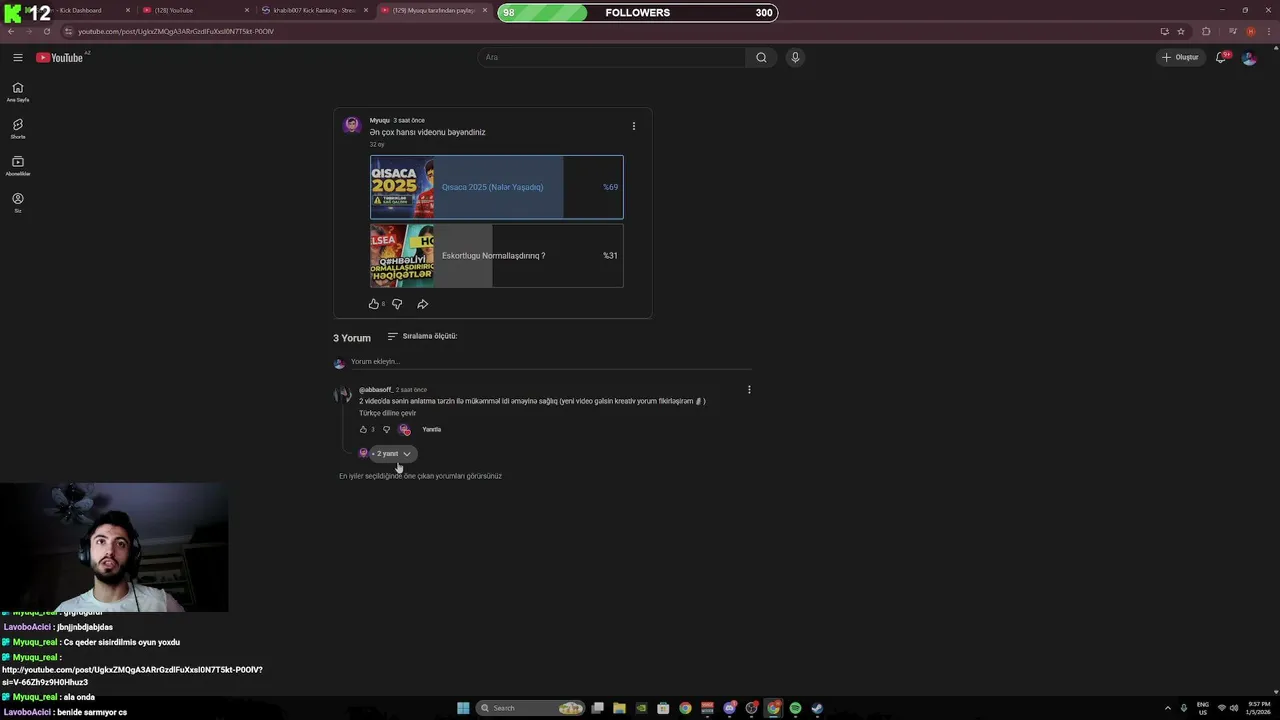This screenshot has width=1280, height=720.
Task: Open @abbasoff_ commenter profile link
Action: (375, 390)
